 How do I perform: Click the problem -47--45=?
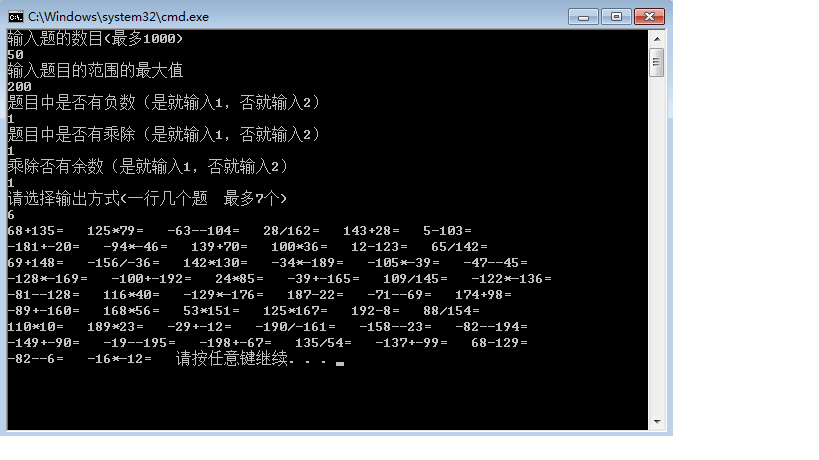point(495,263)
